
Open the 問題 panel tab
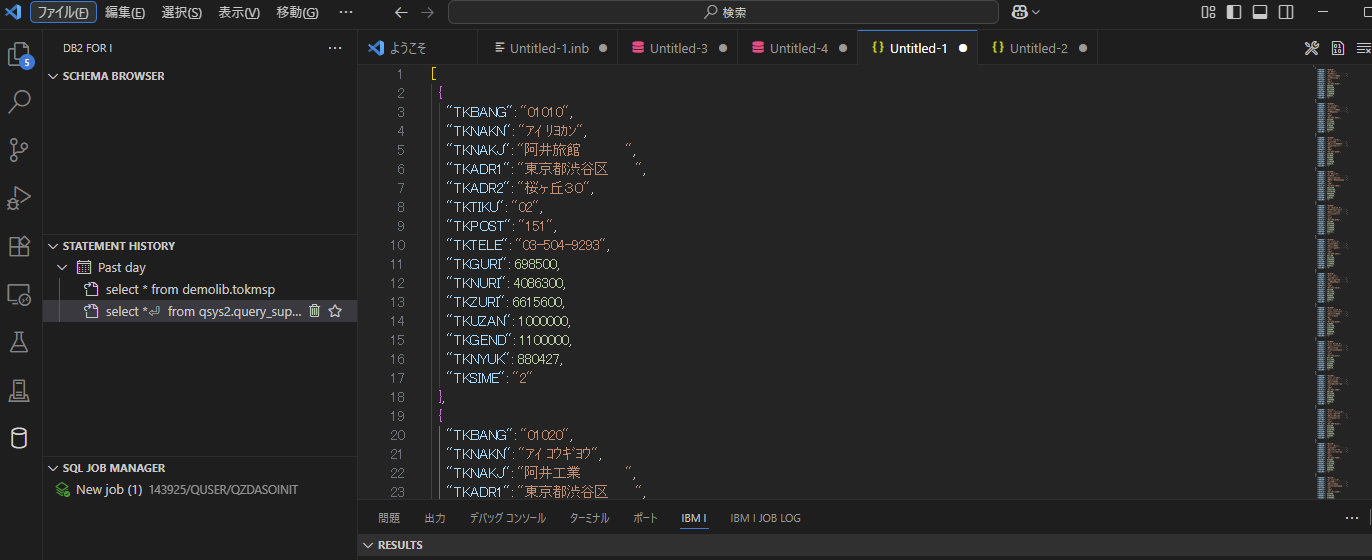point(389,518)
